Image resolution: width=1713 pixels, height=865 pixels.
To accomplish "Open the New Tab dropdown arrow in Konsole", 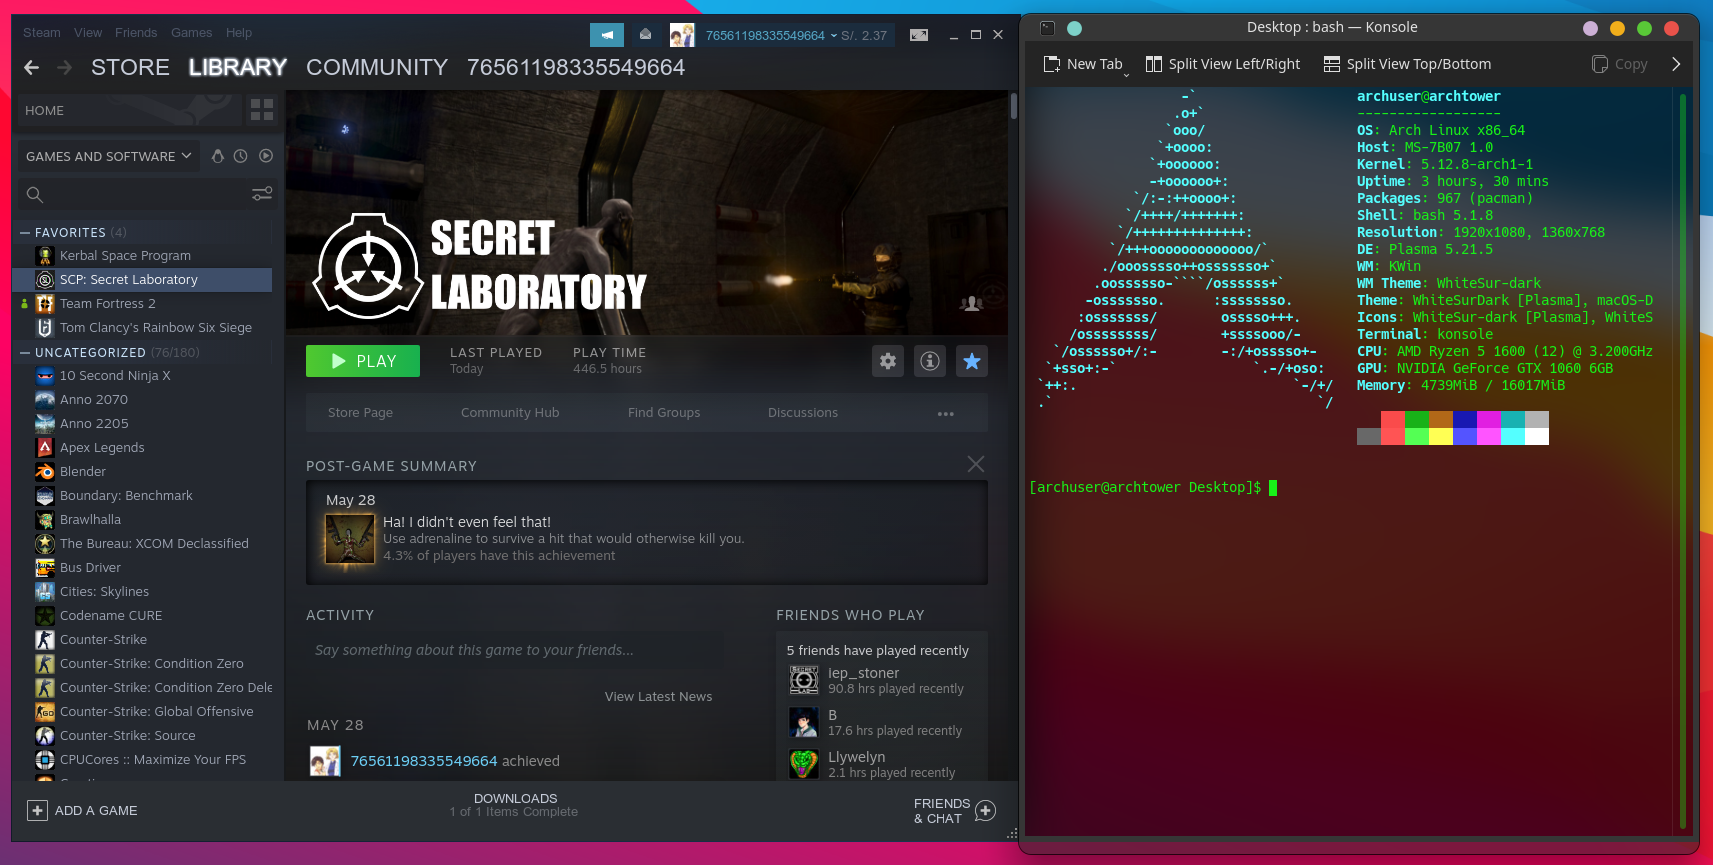I will tap(1127, 74).
